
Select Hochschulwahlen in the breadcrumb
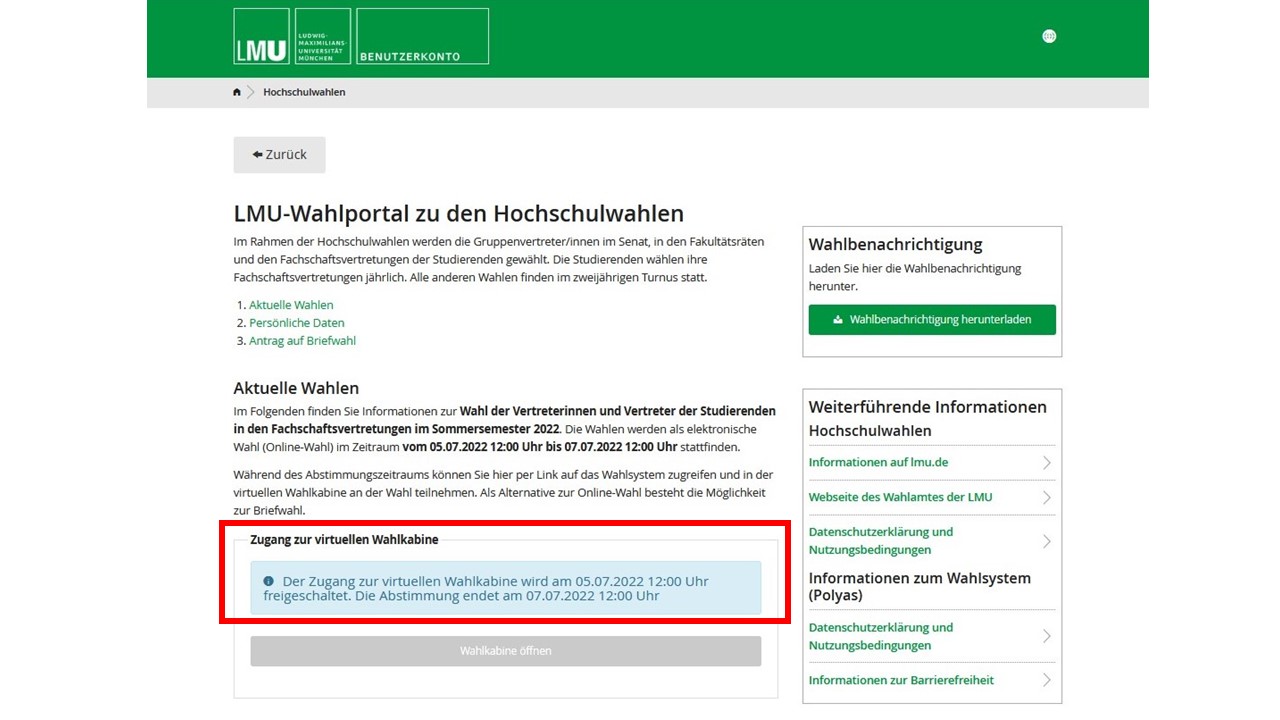[304, 92]
